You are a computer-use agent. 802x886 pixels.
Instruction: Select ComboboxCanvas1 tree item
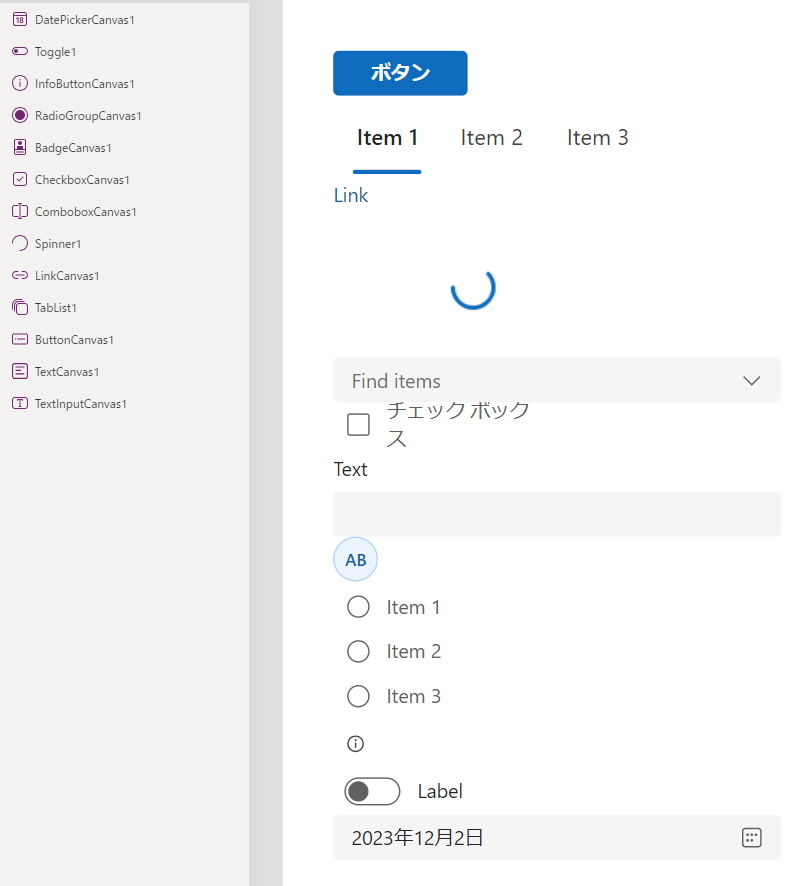pos(86,212)
